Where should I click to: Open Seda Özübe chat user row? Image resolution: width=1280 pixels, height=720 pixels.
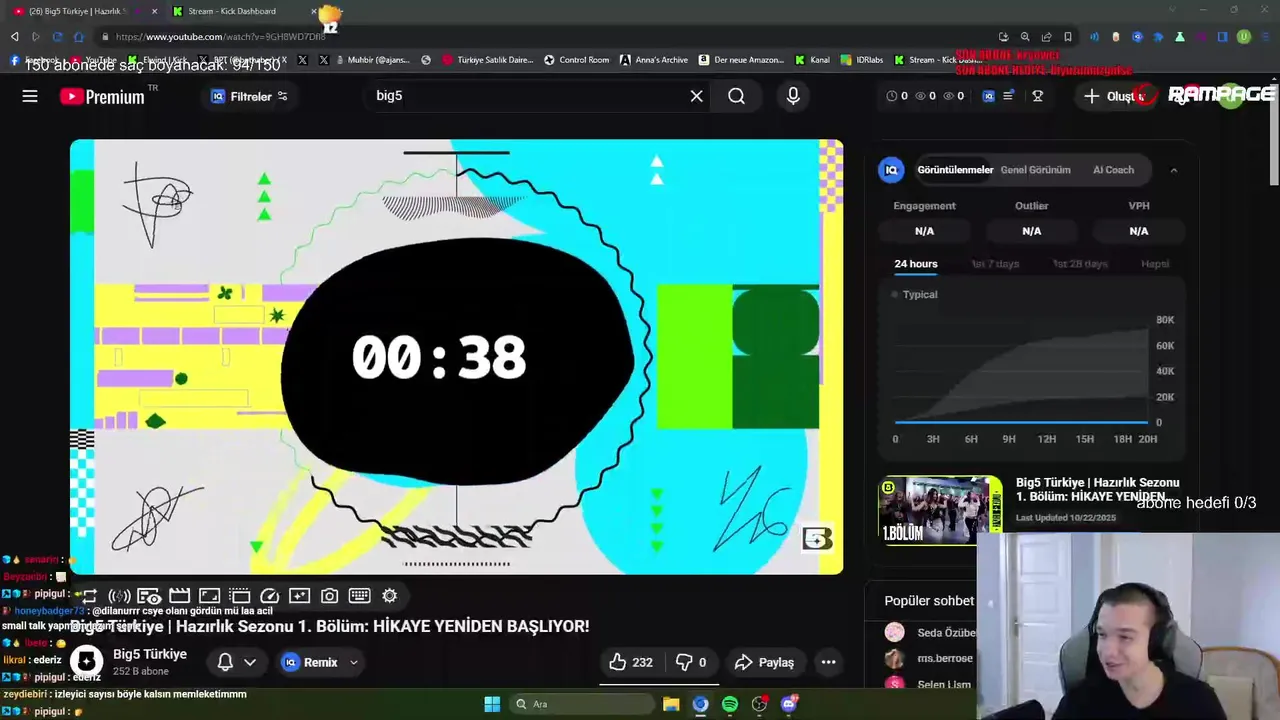point(930,633)
